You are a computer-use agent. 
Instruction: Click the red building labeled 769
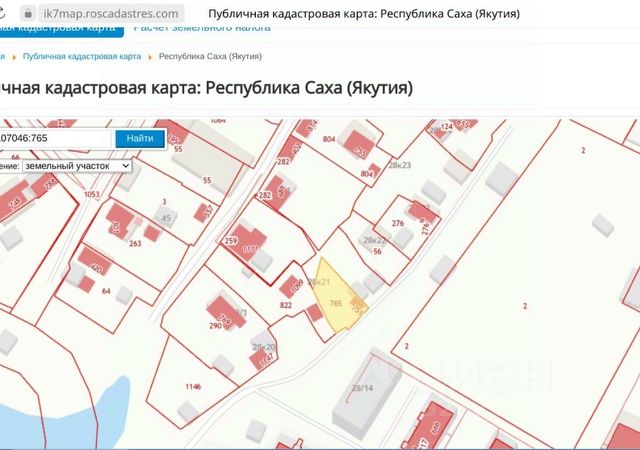click(x=226, y=313)
